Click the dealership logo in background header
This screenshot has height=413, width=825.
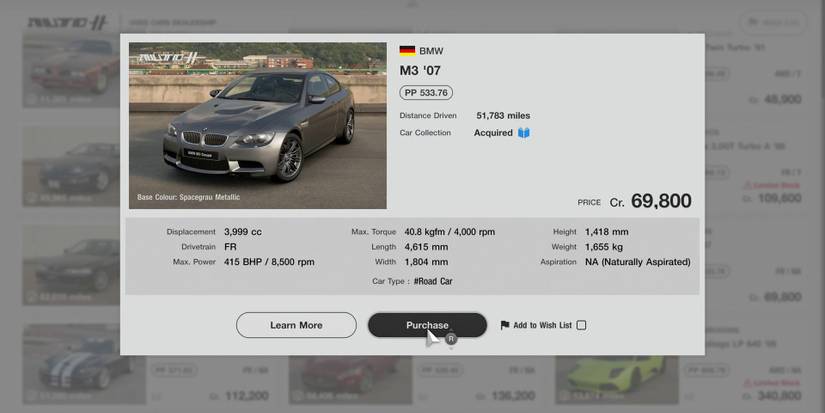click(67, 23)
